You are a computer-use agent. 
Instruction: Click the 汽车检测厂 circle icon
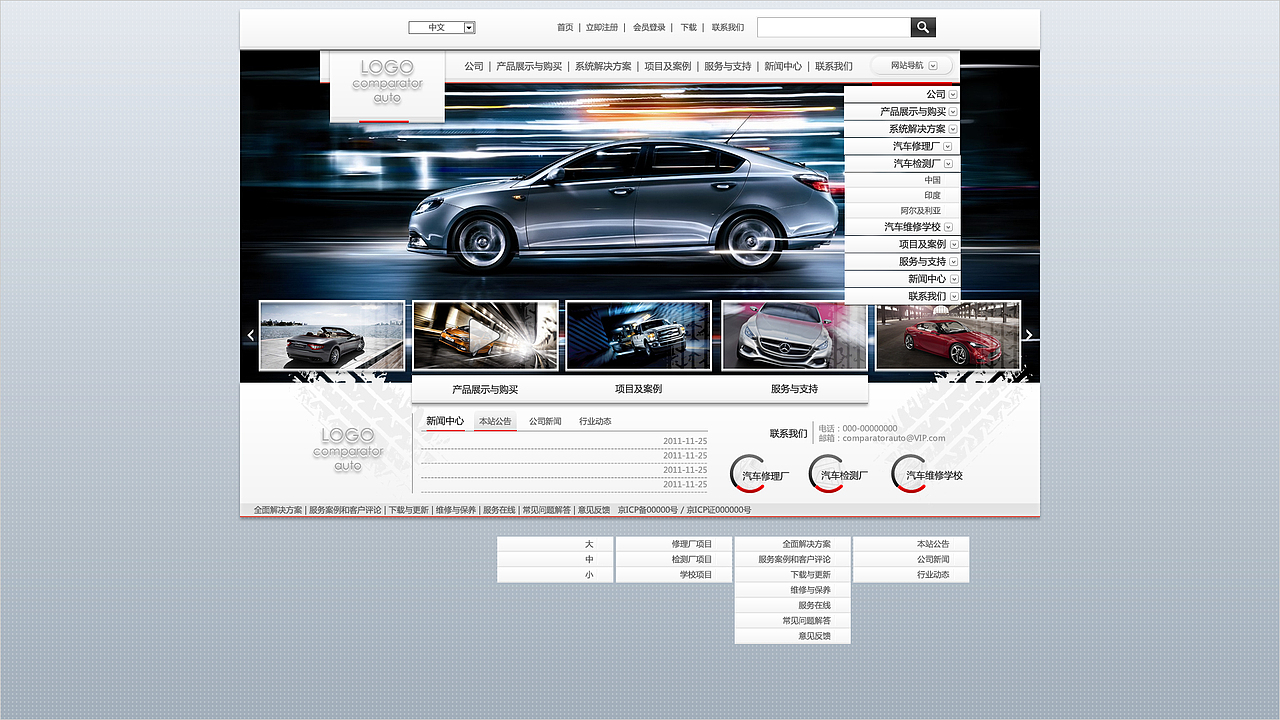click(839, 475)
